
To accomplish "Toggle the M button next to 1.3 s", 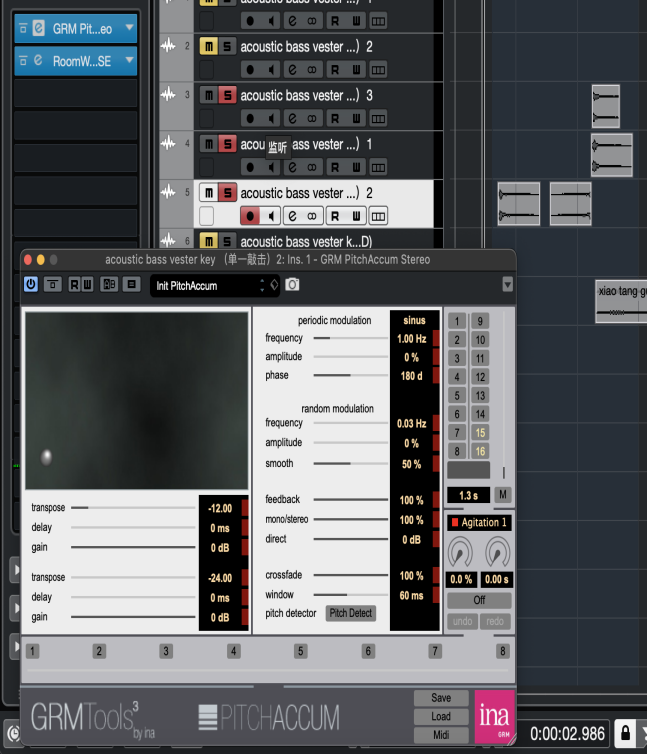I will pyautogui.click(x=503, y=495).
